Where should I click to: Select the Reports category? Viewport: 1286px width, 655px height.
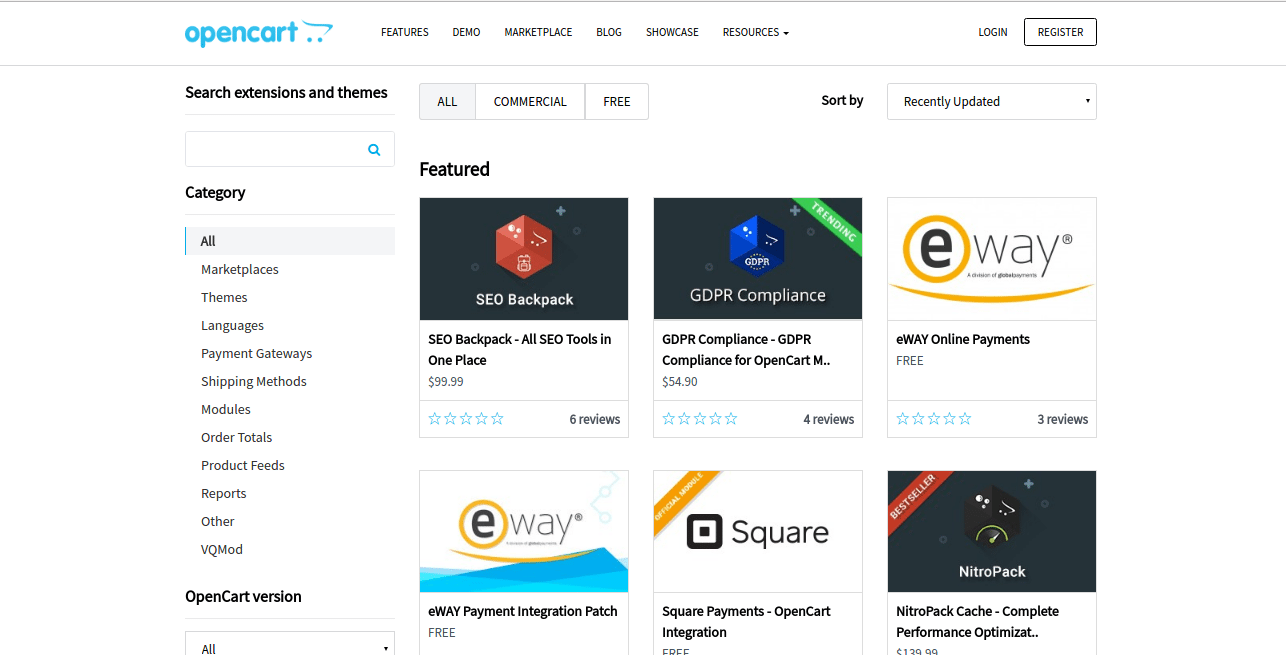(223, 493)
